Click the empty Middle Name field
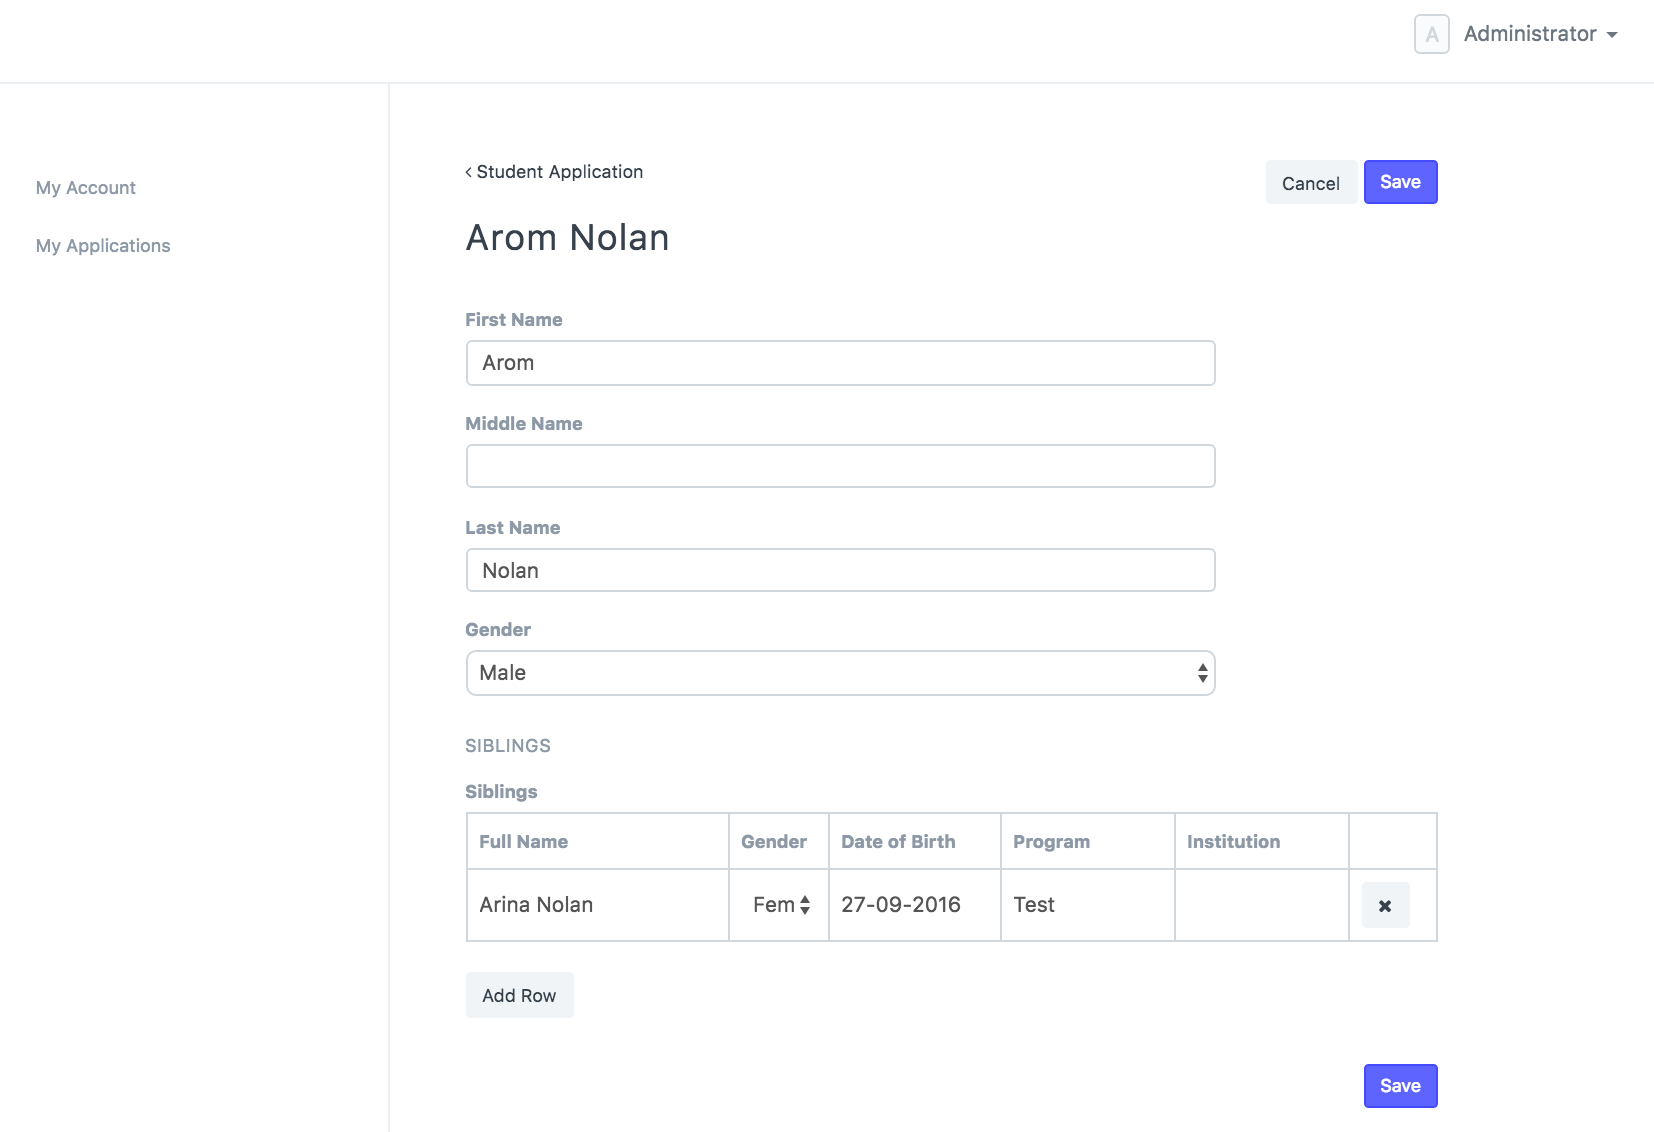 pyautogui.click(x=840, y=465)
